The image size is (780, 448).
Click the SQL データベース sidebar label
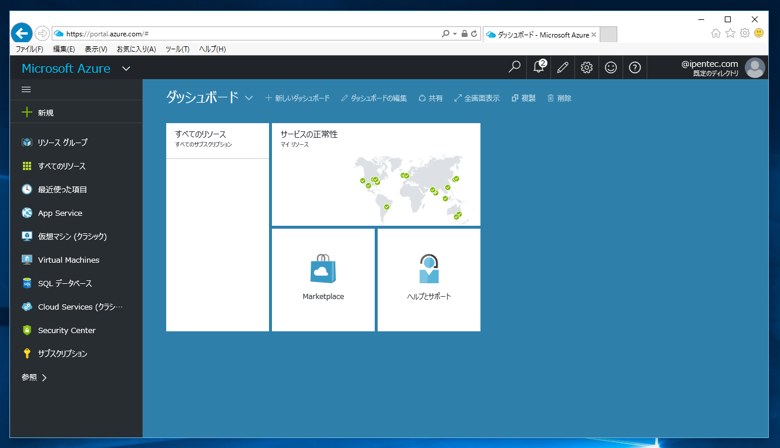pos(65,283)
